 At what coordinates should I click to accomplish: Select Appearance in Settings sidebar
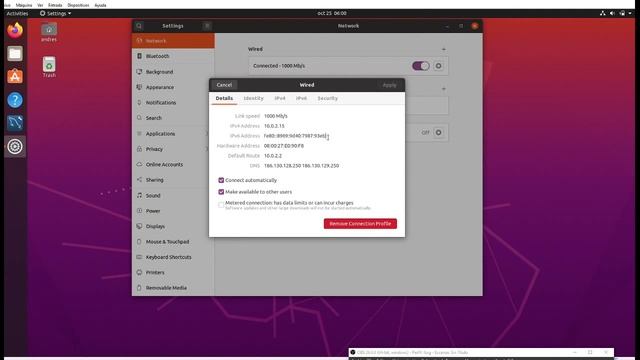[x=173, y=87]
